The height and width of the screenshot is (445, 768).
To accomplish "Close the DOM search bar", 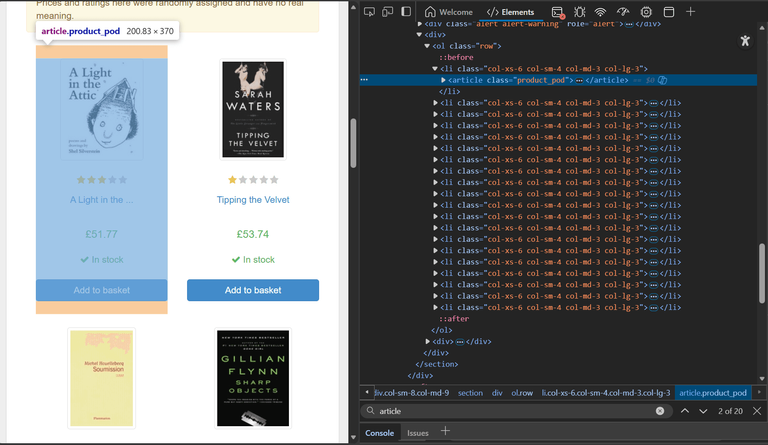I will tap(757, 411).
